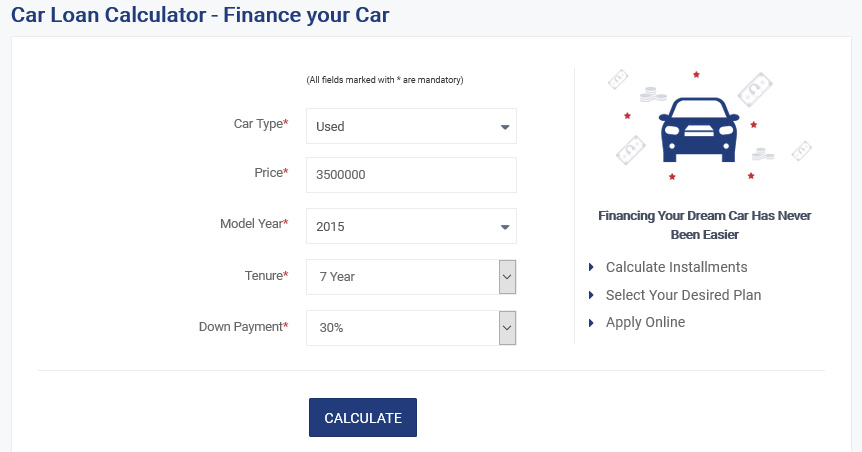Click arrow bullet beside Apply Online
Screen dimensions: 862x452
click(x=591, y=323)
